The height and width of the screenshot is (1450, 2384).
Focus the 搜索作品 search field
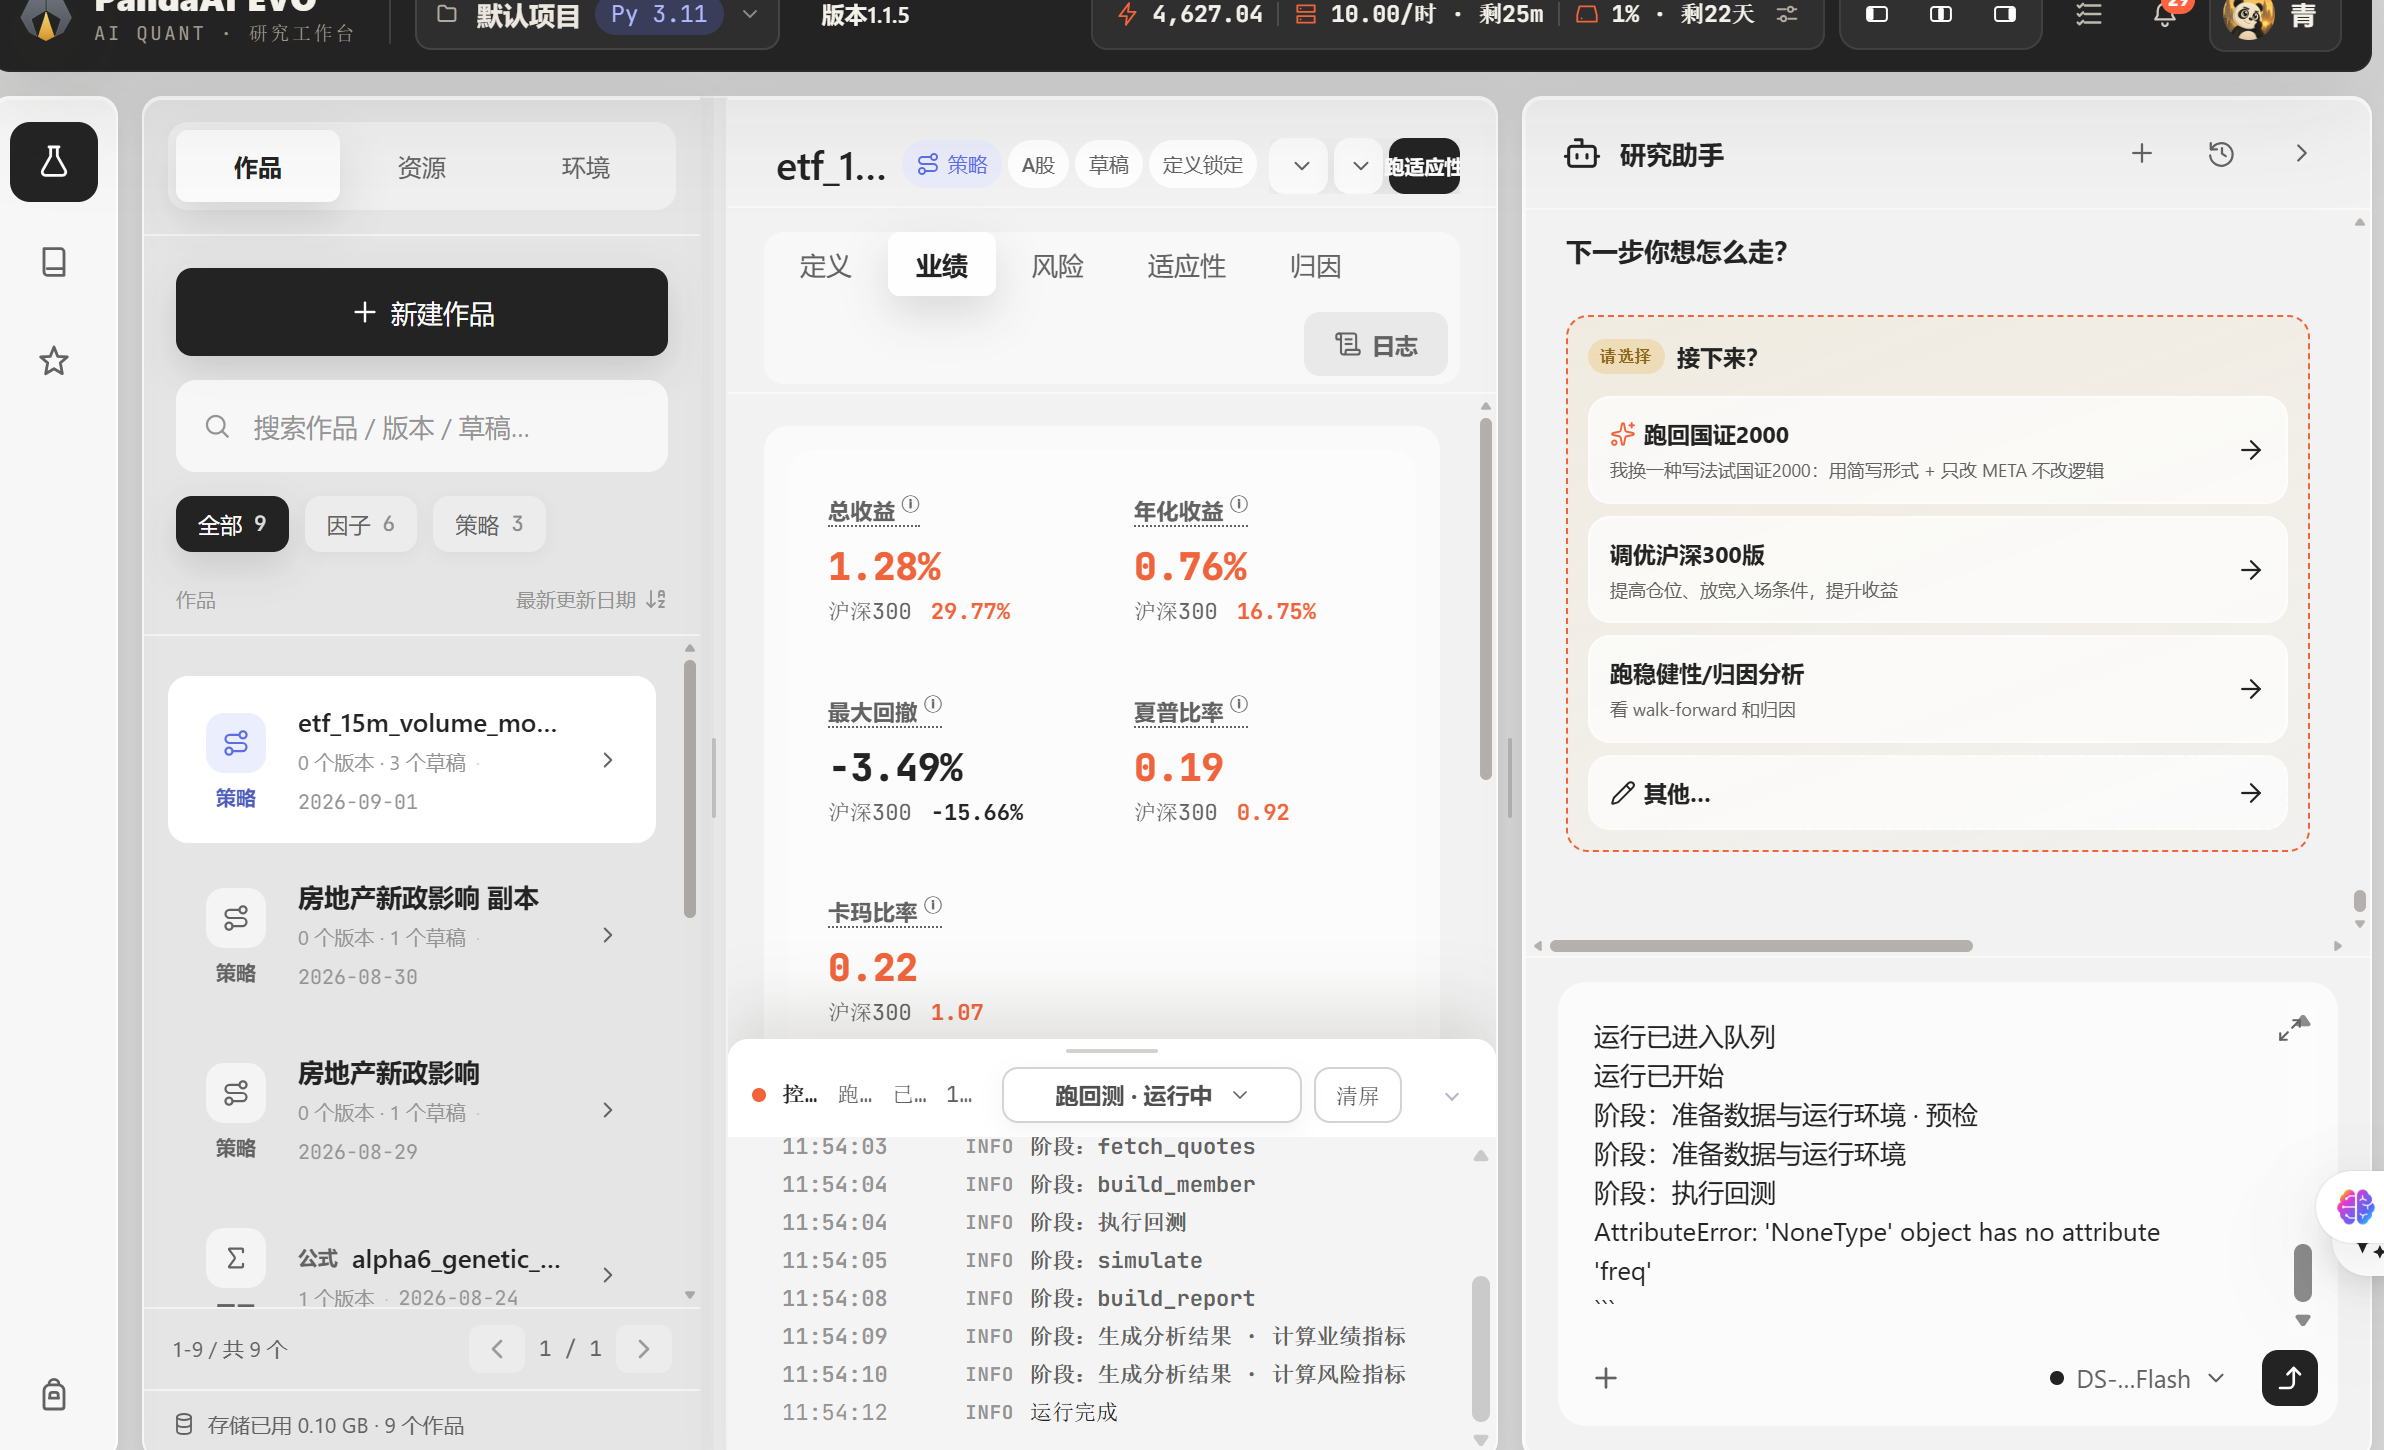421,427
